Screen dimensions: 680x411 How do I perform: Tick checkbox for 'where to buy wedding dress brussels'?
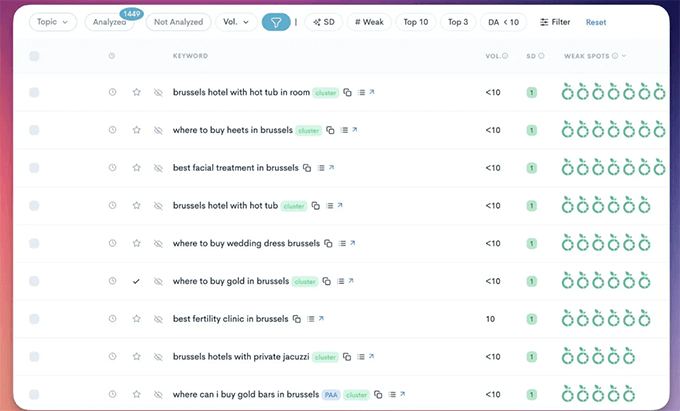point(34,243)
